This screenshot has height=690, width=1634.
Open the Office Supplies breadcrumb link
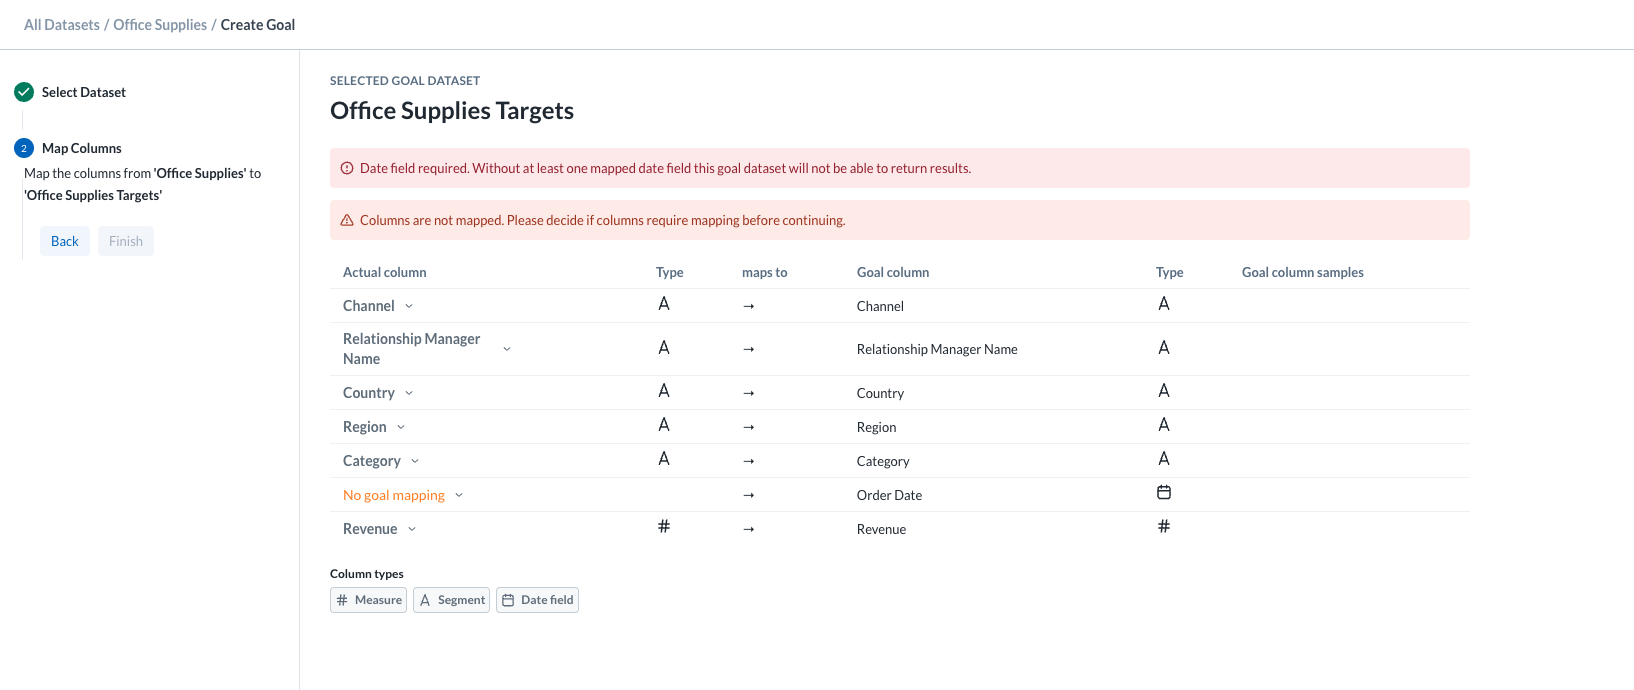(160, 25)
